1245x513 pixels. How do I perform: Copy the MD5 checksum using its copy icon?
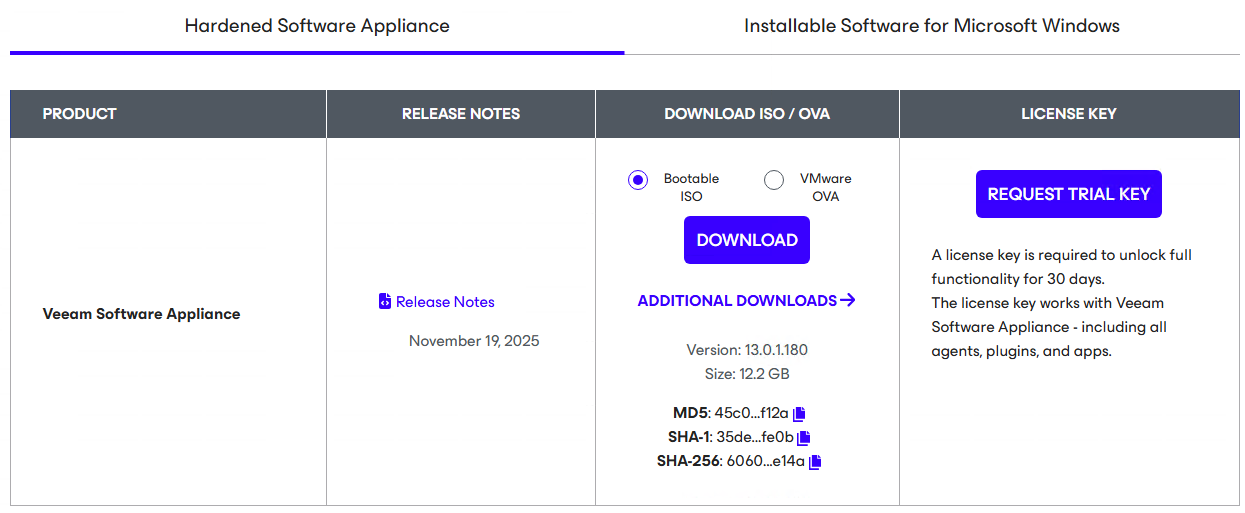pos(799,414)
